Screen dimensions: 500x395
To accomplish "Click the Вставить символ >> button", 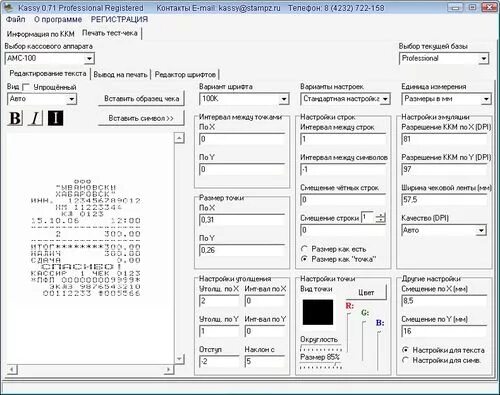I will click(141, 118).
